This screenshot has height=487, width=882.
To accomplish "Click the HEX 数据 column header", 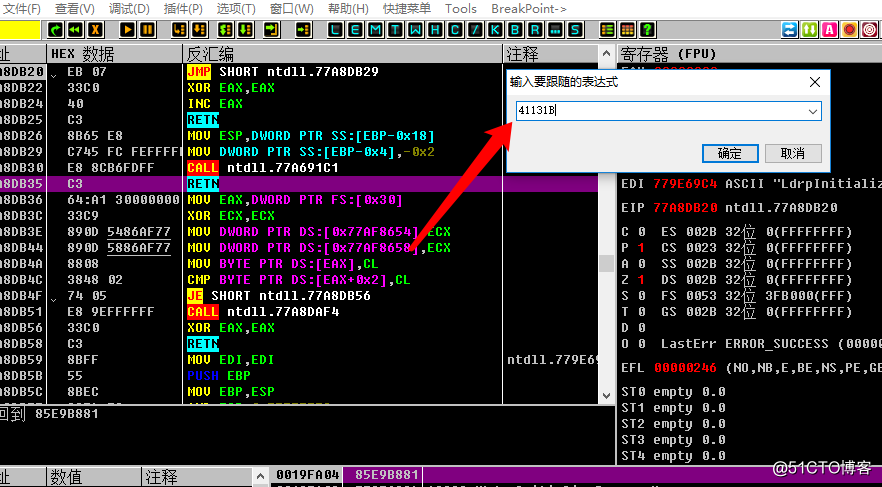I will pyautogui.click(x=115, y=54).
